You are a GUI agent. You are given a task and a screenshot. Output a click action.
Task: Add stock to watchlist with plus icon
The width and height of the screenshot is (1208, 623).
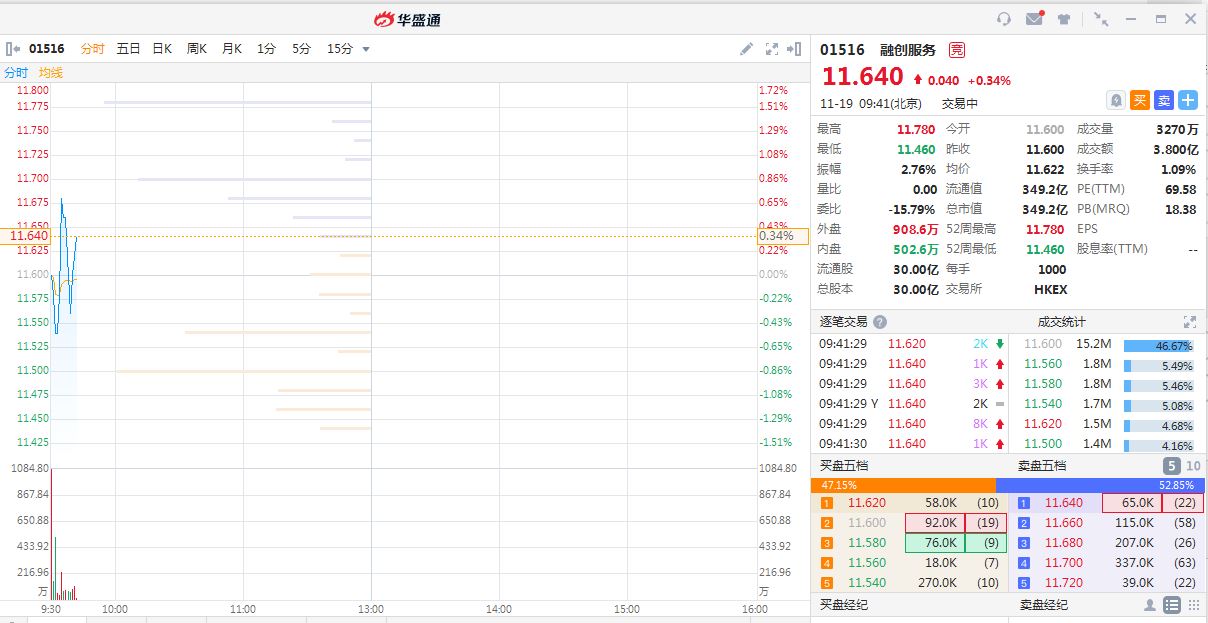[x=1187, y=100]
